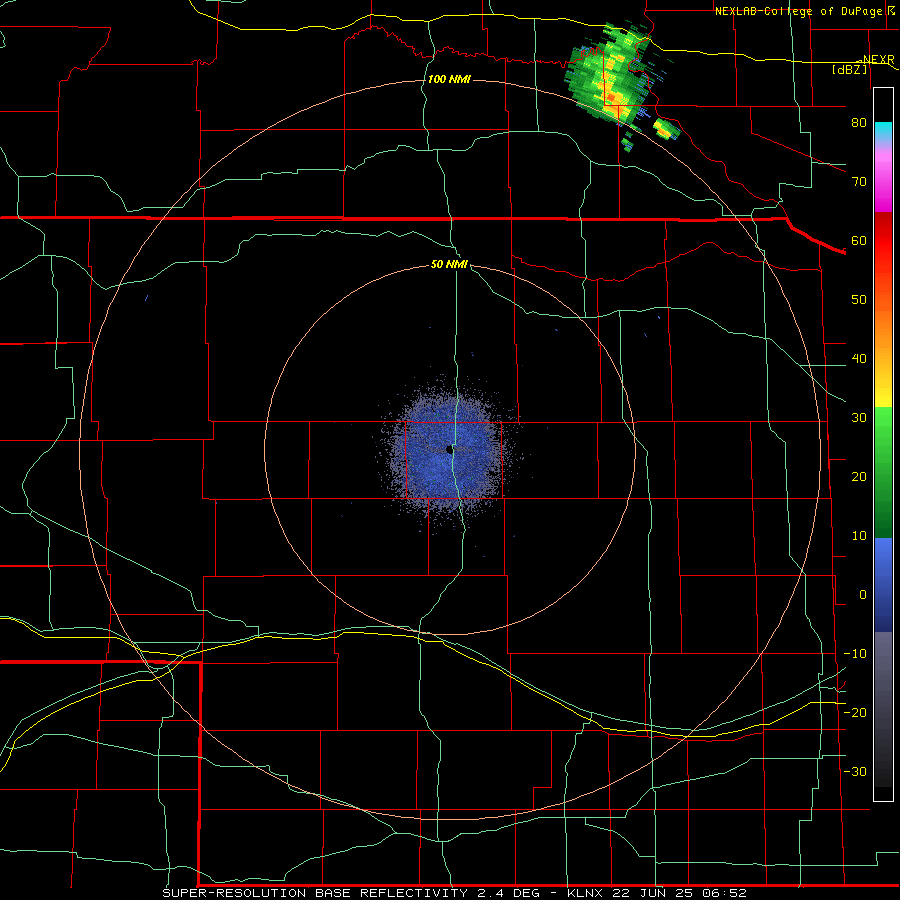The width and height of the screenshot is (900, 900).
Task: Select the -10 value on dBZ scale
Action: pyautogui.click(x=855, y=654)
